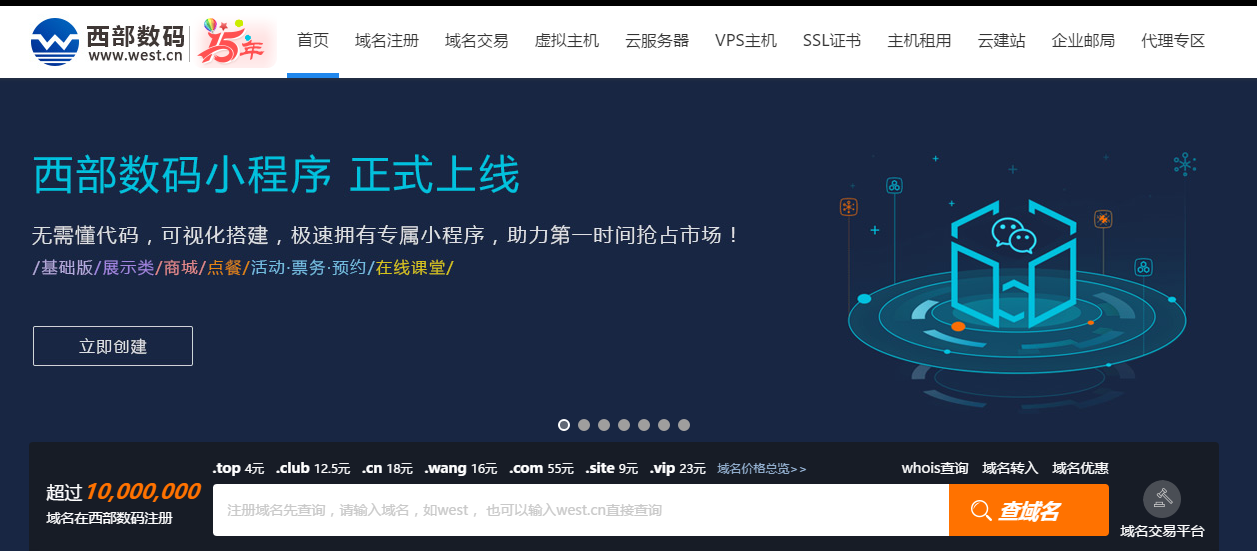Go to the 首页 tab

[x=313, y=41]
